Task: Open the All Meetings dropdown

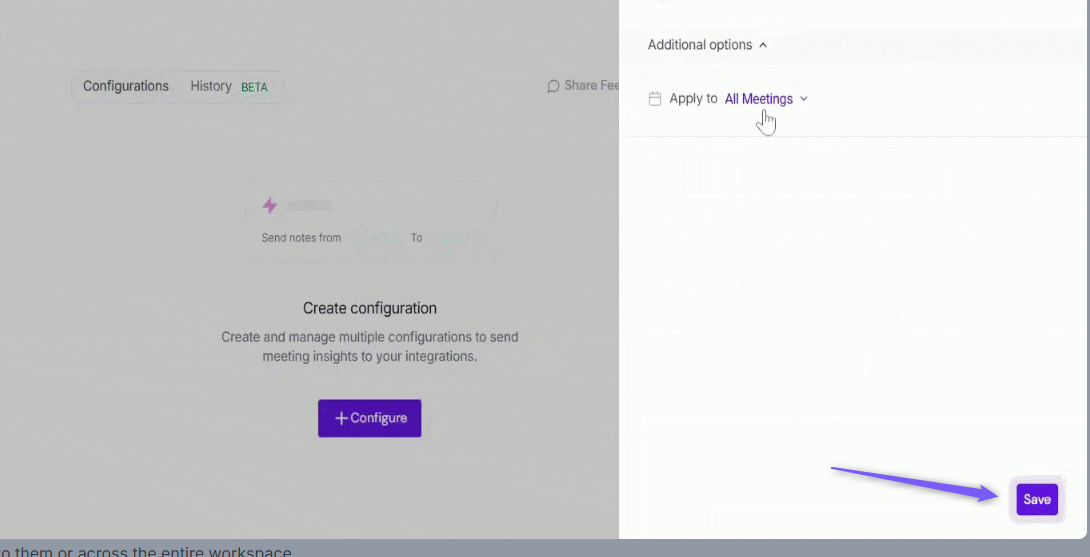Action: [x=766, y=99]
